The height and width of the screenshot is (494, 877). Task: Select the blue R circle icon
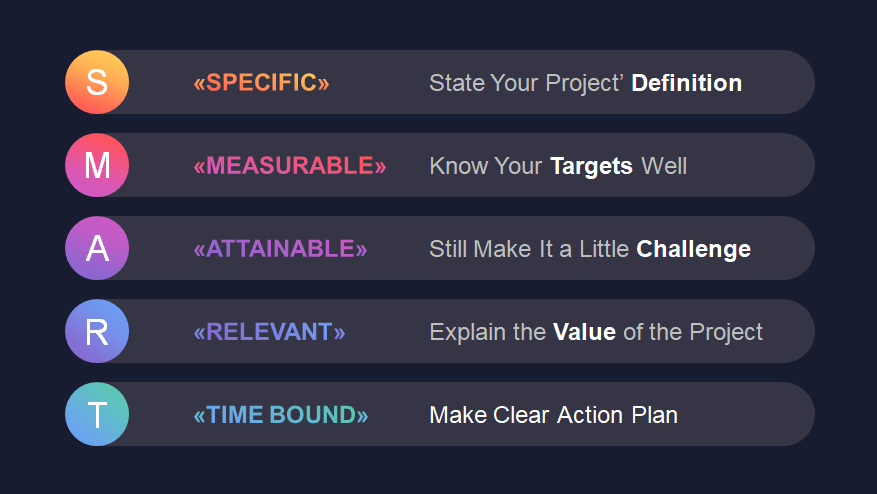click(97, 331)
